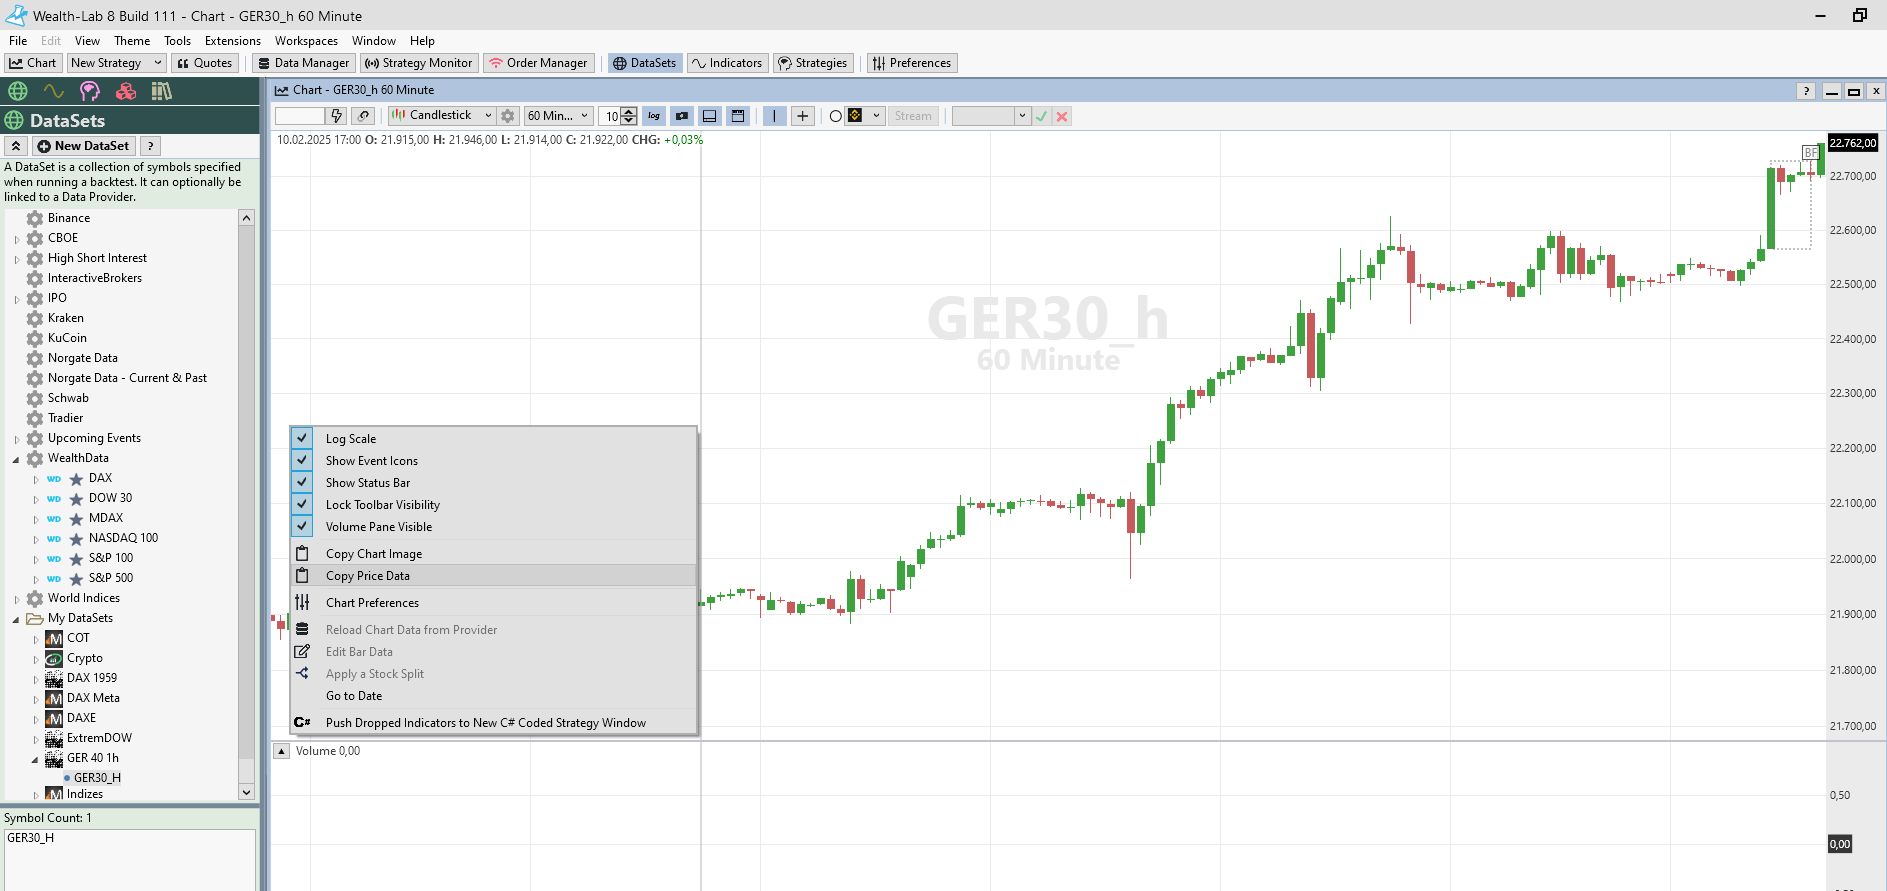Select the GER30_H symbol in tree

pyautogui.click(x=97, y=778)
